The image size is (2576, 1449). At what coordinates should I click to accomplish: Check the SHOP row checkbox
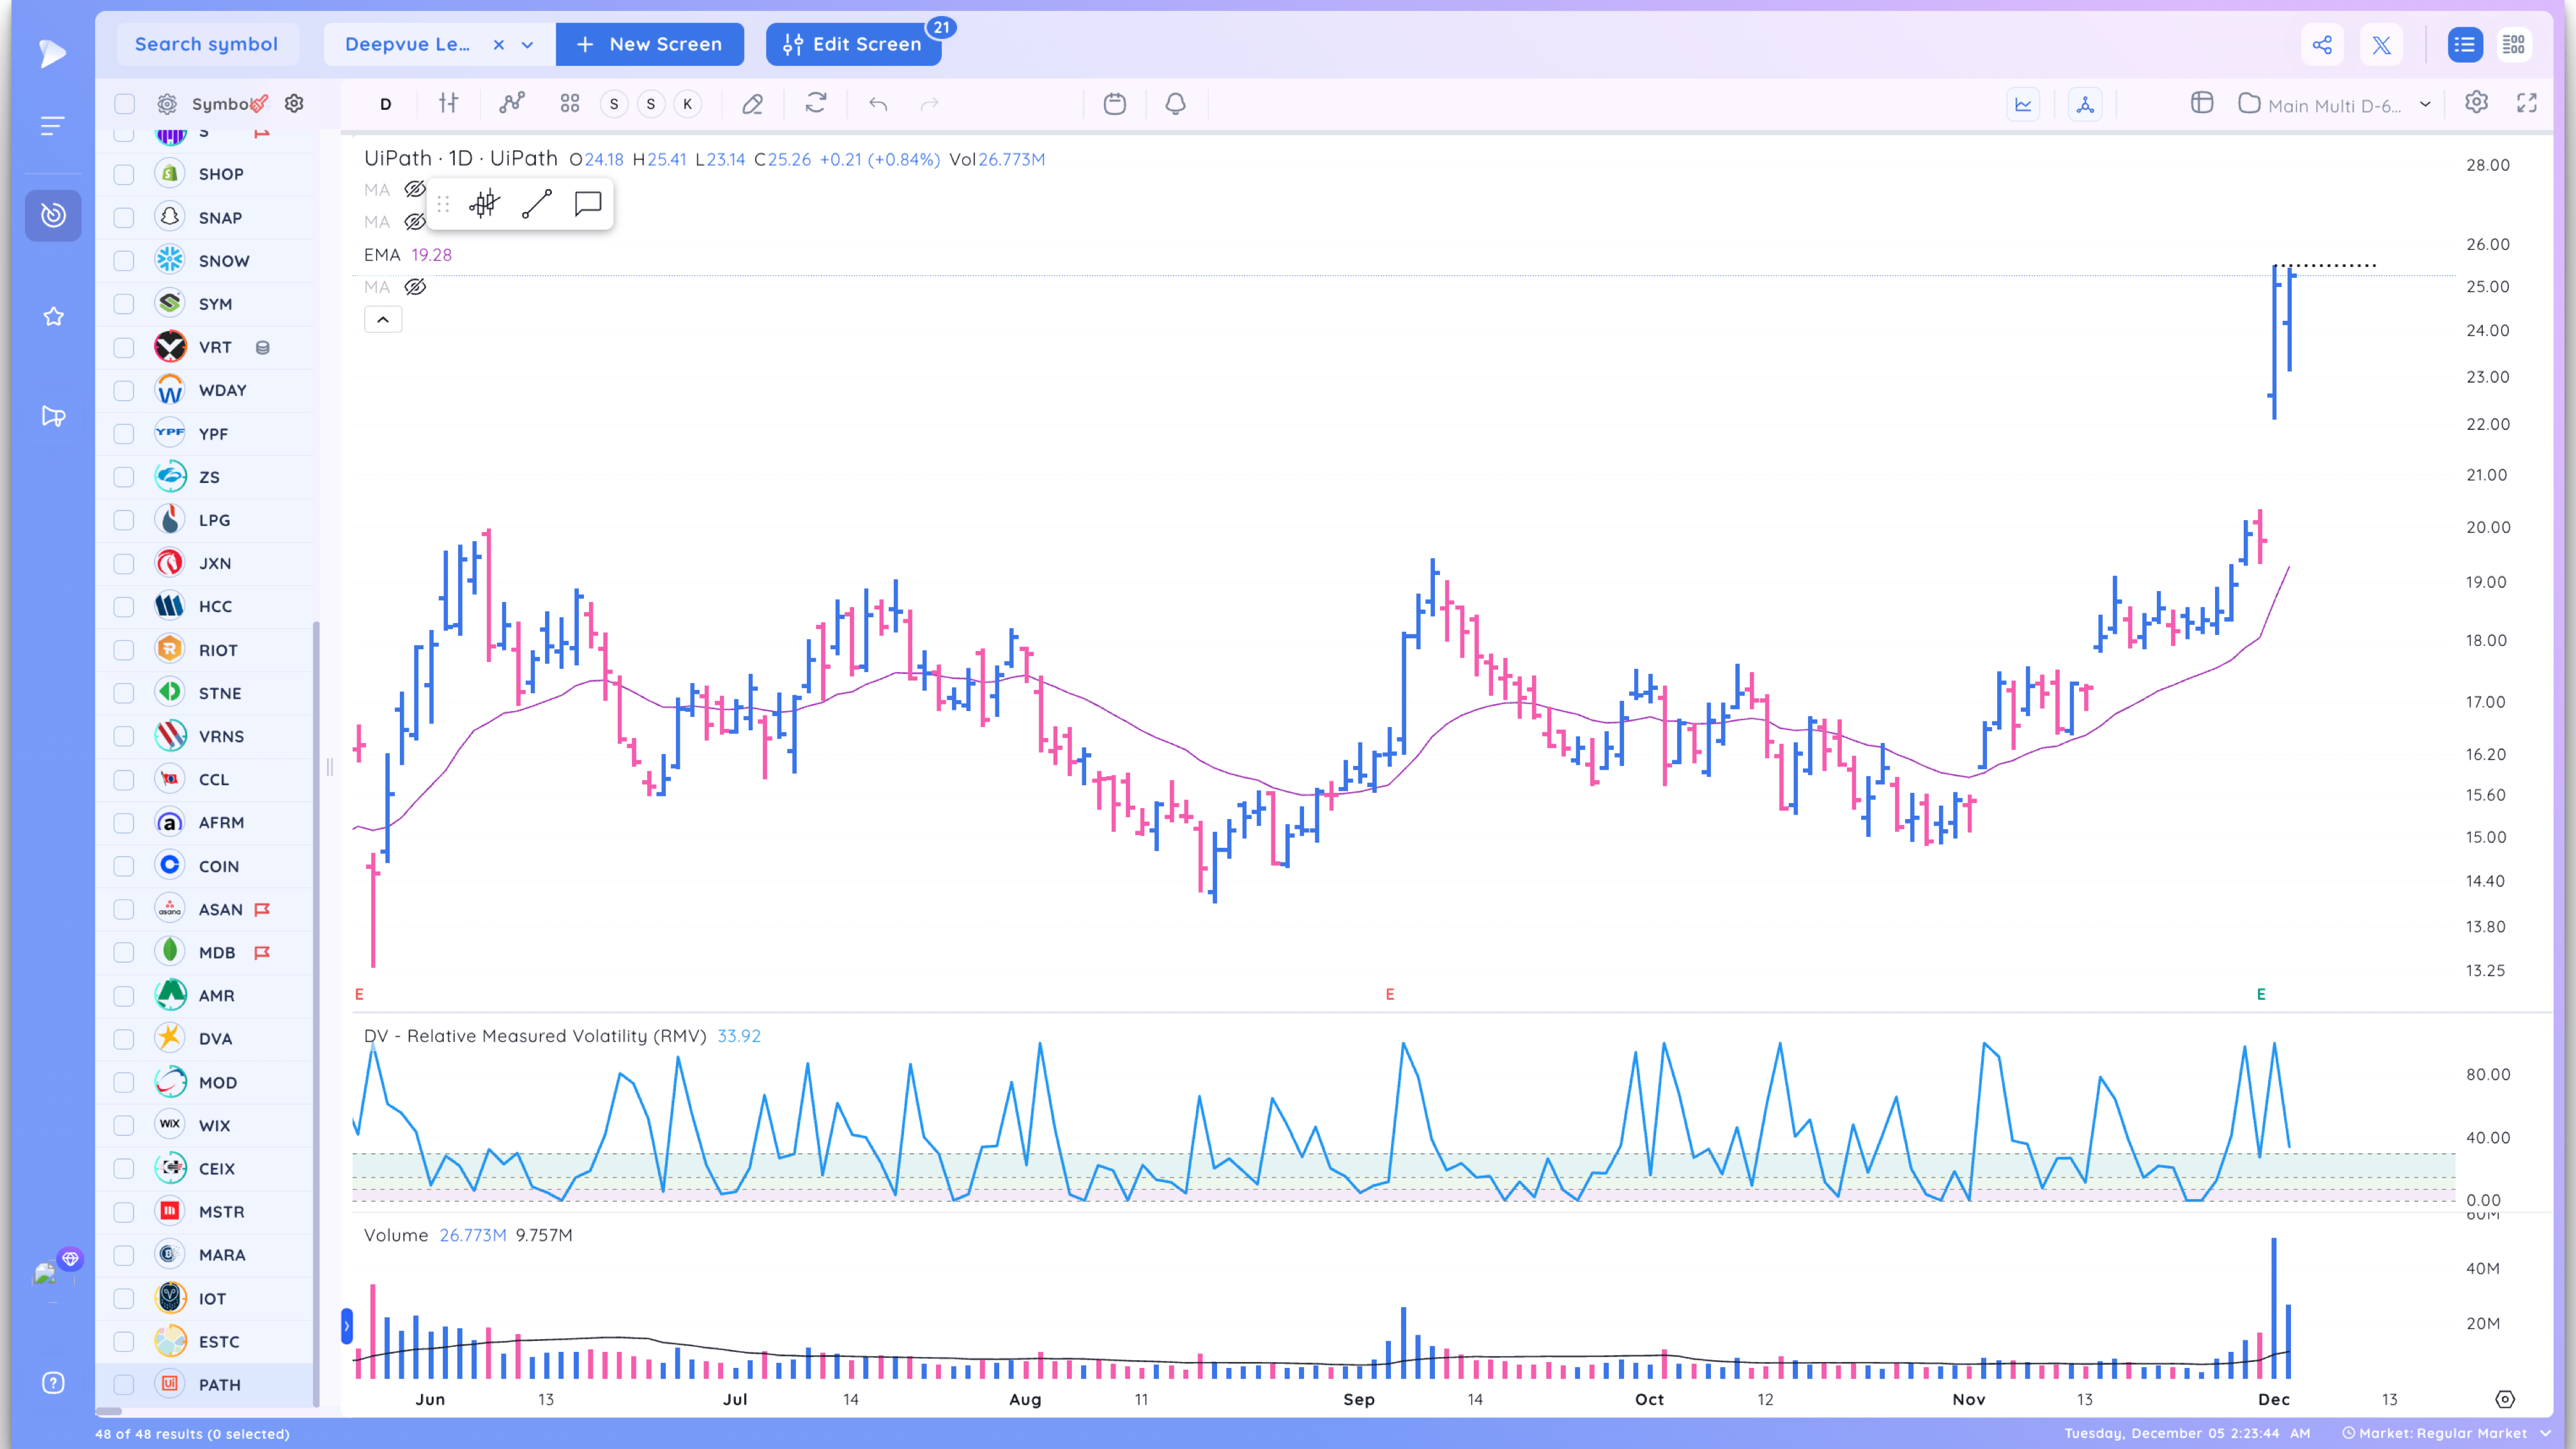coord(124,174)
